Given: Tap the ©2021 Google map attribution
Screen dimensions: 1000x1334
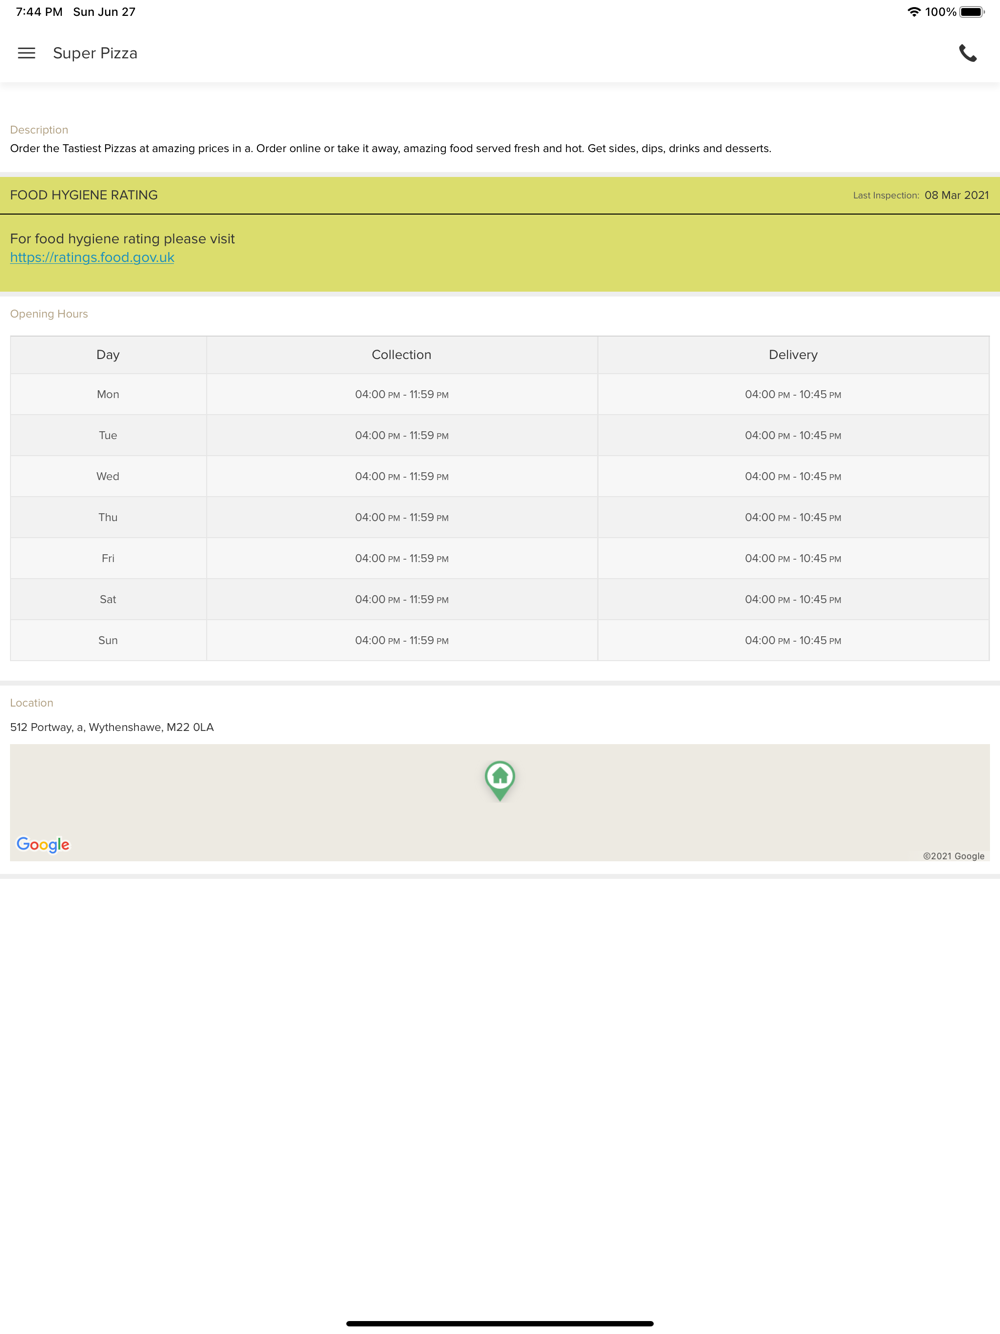Looking at the screenshot, I should 954,856.
